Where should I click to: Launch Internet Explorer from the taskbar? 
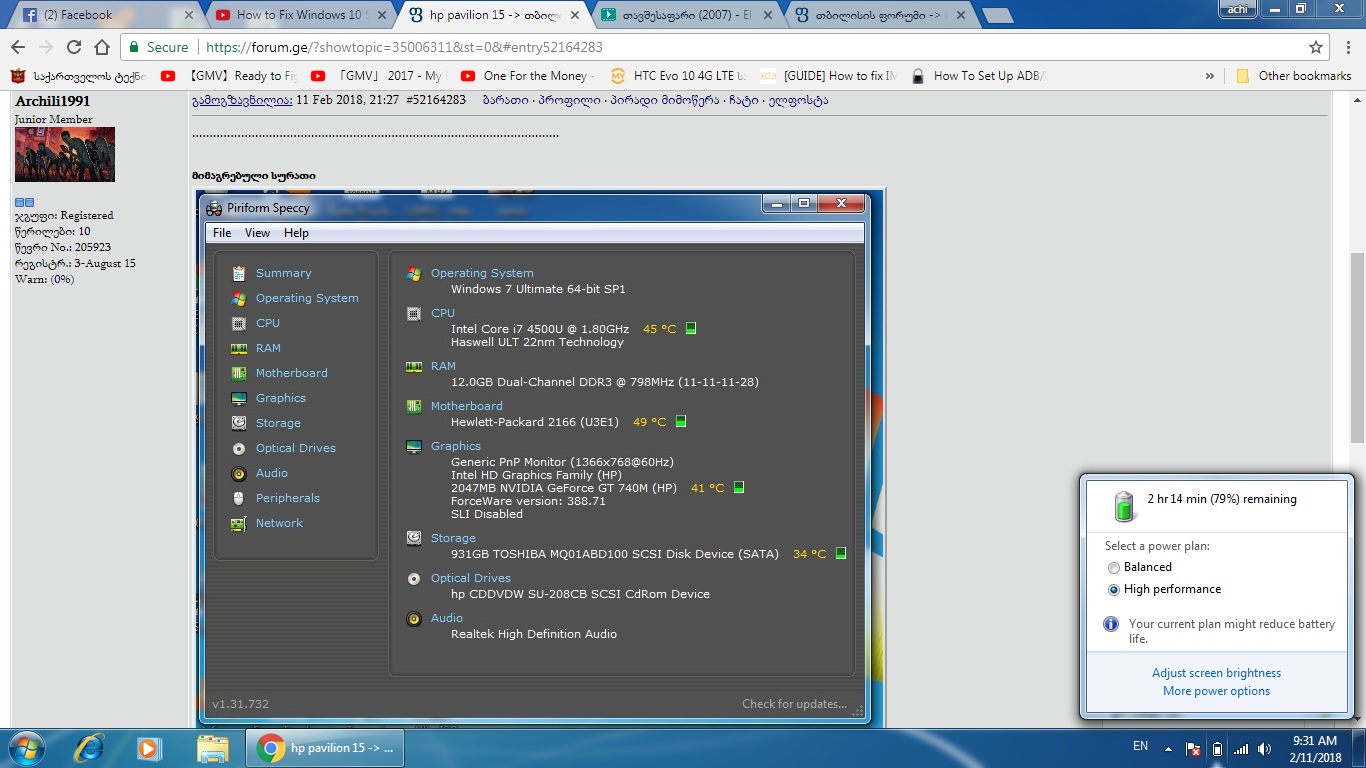90,748
